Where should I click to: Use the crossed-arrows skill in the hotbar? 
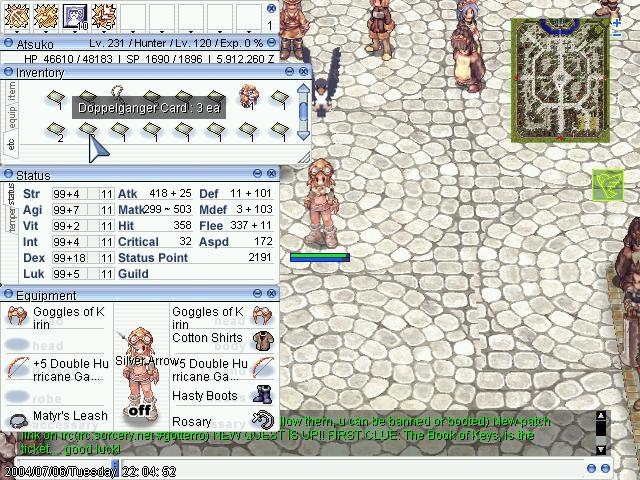pos(16,16)
